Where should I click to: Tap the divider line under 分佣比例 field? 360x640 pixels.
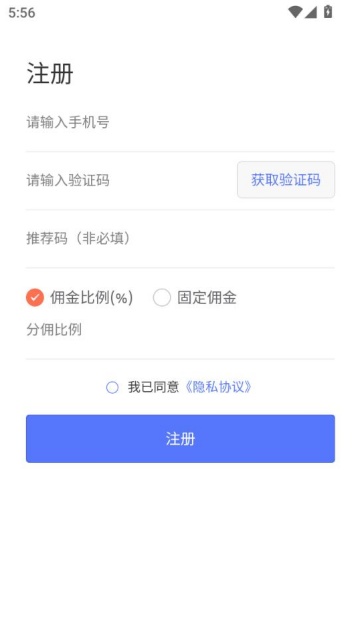pos(180,359)
